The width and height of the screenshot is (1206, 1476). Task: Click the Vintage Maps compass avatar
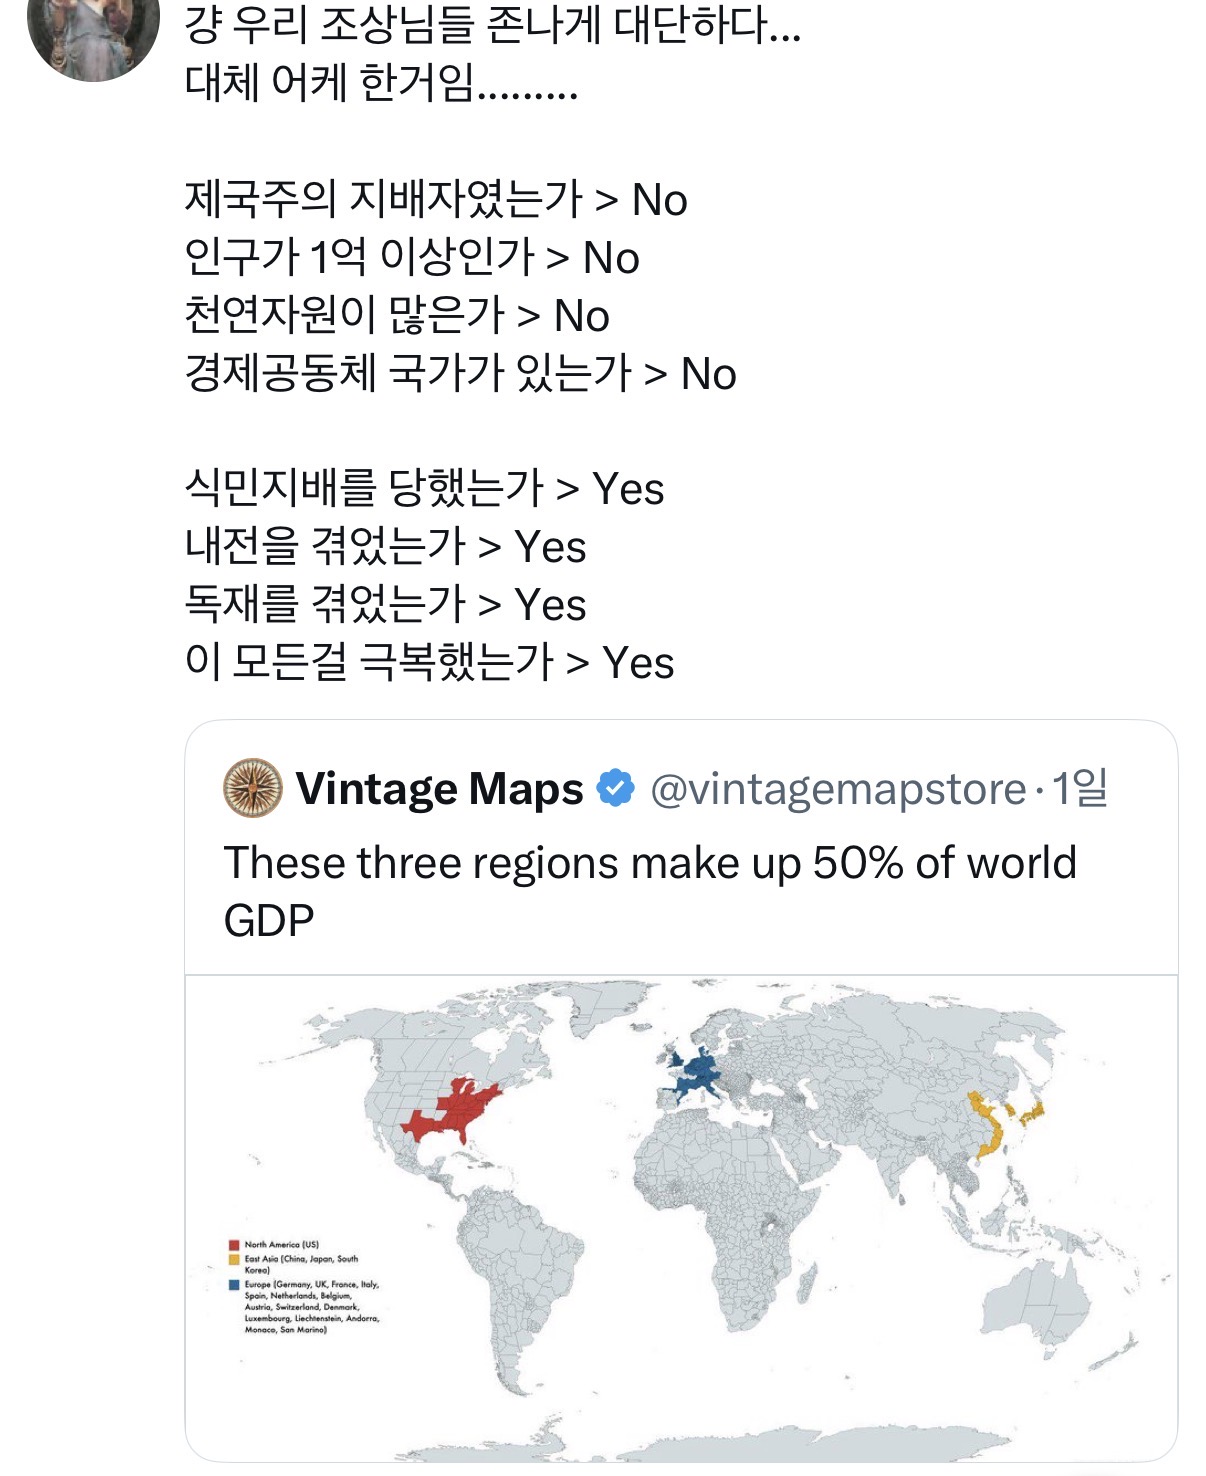tap(253, 788)
